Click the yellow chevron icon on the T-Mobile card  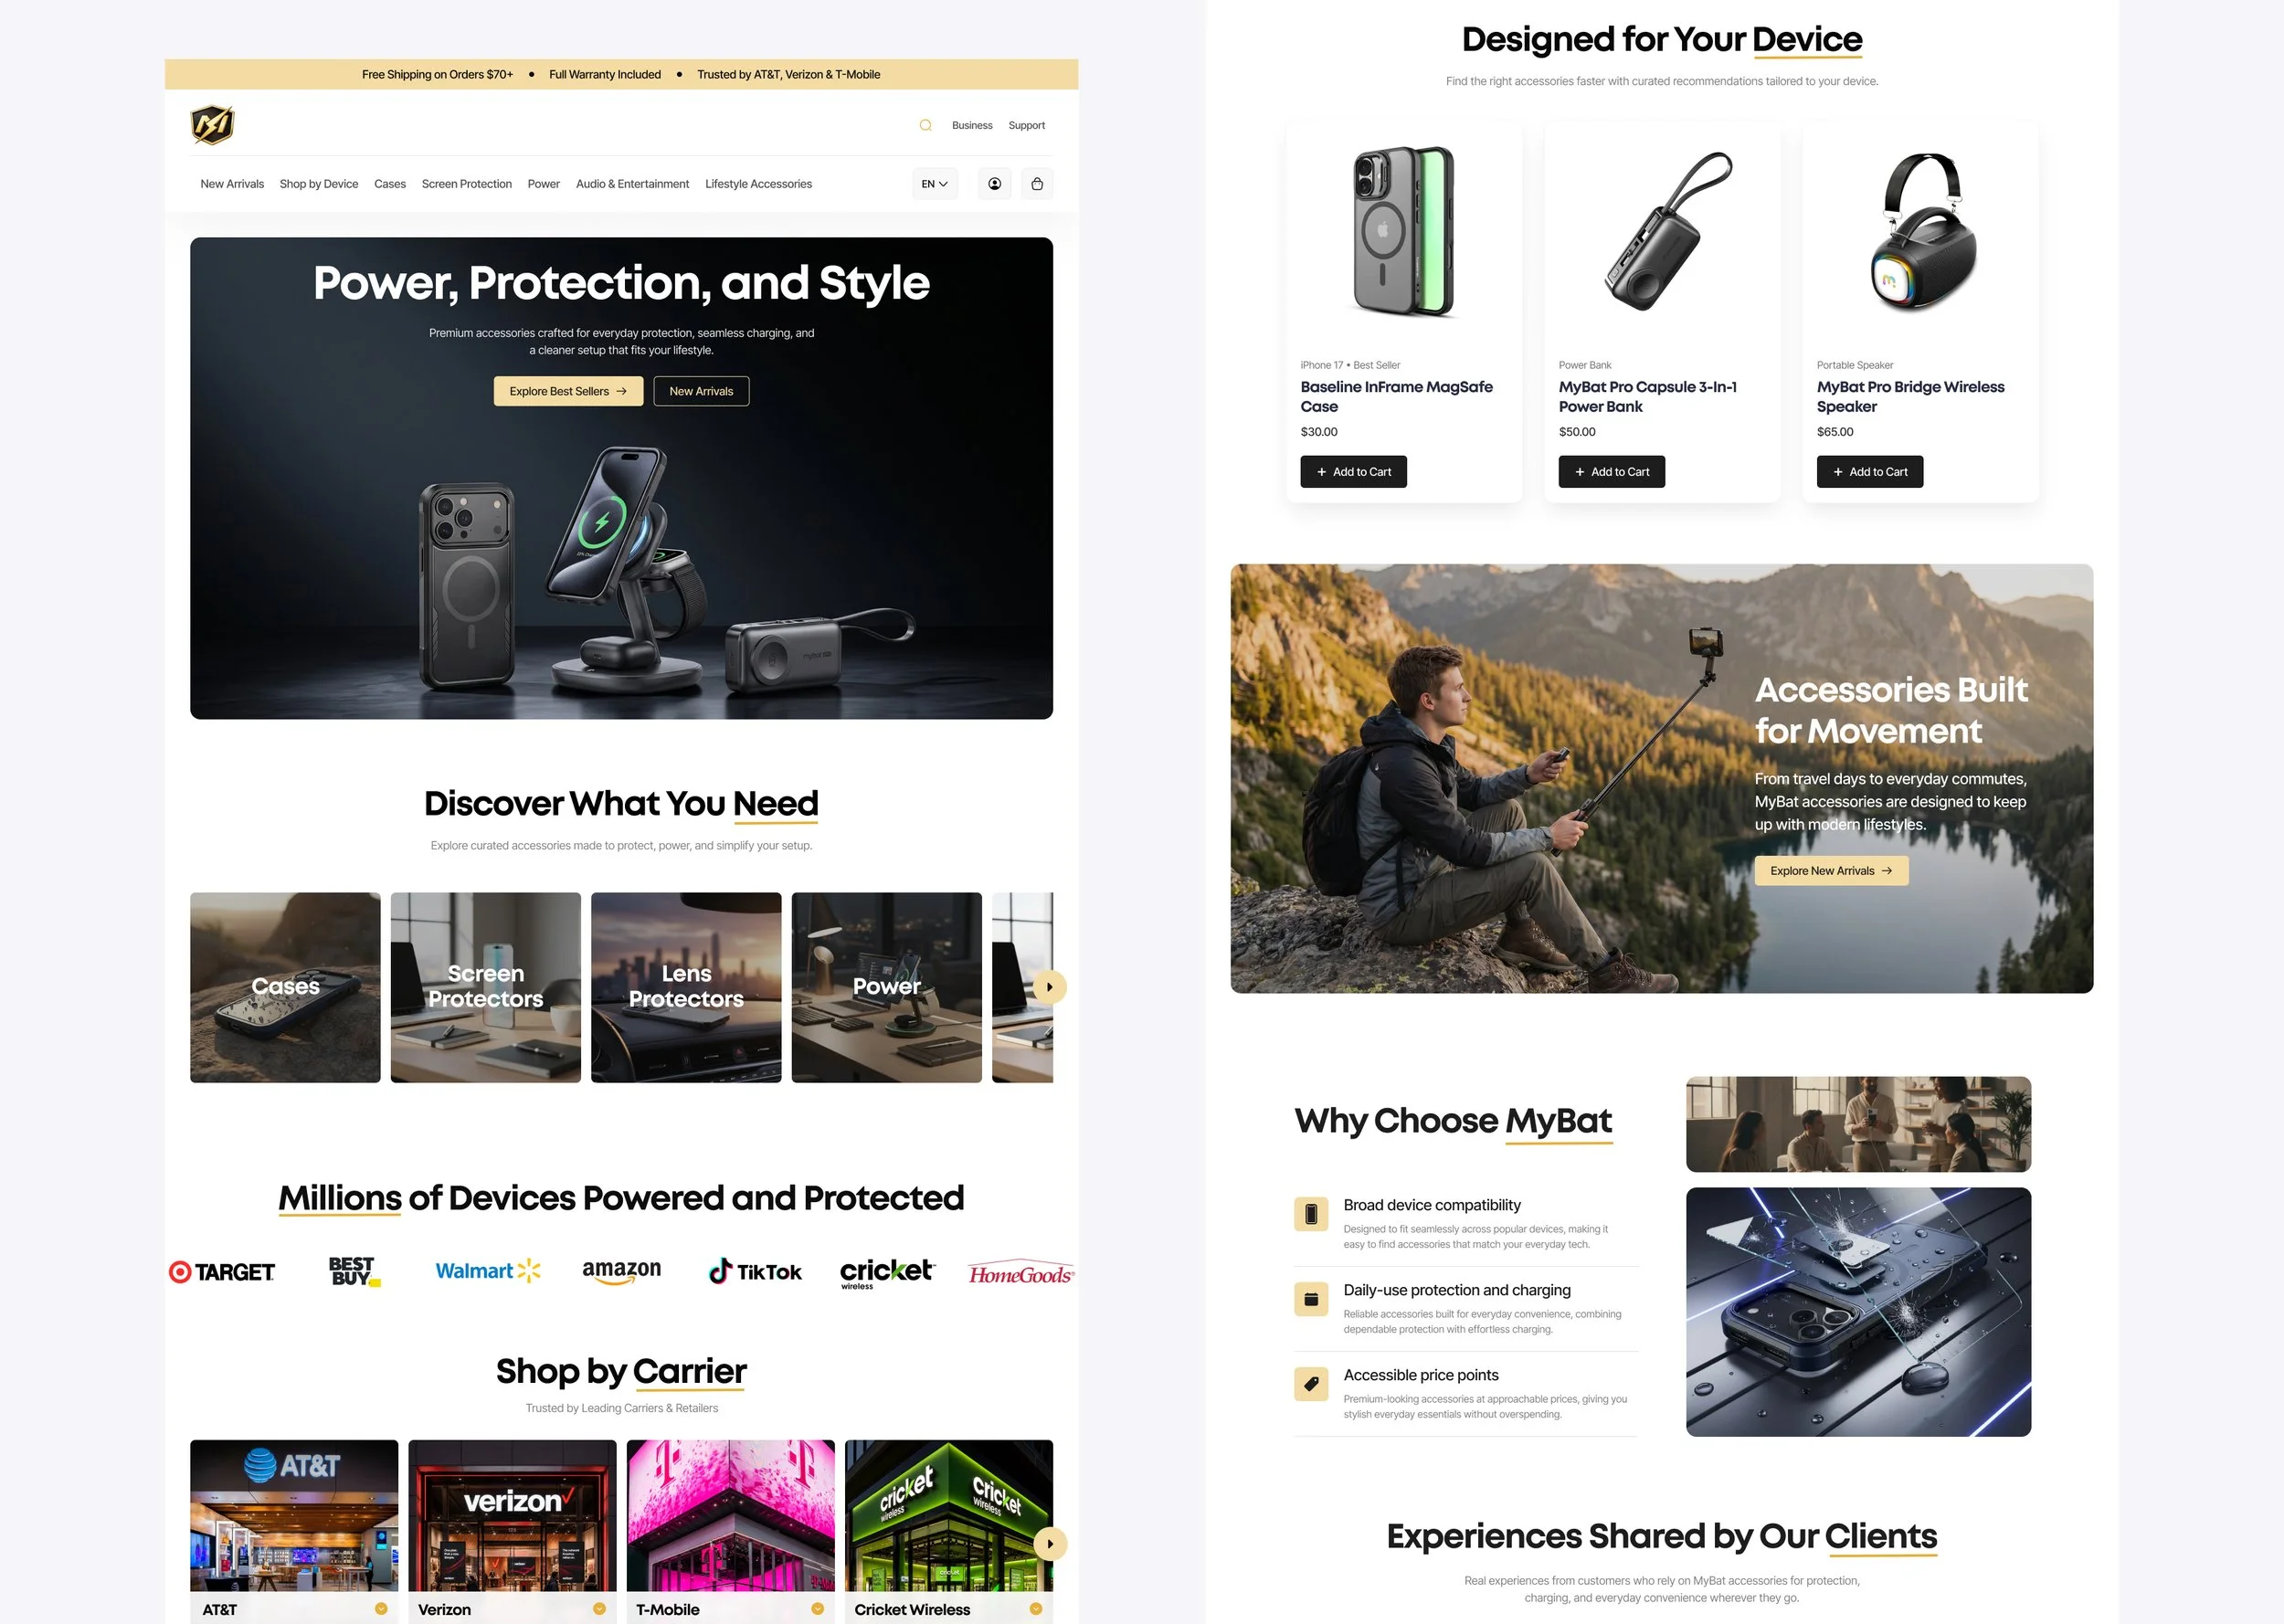tap(817, 1609)
